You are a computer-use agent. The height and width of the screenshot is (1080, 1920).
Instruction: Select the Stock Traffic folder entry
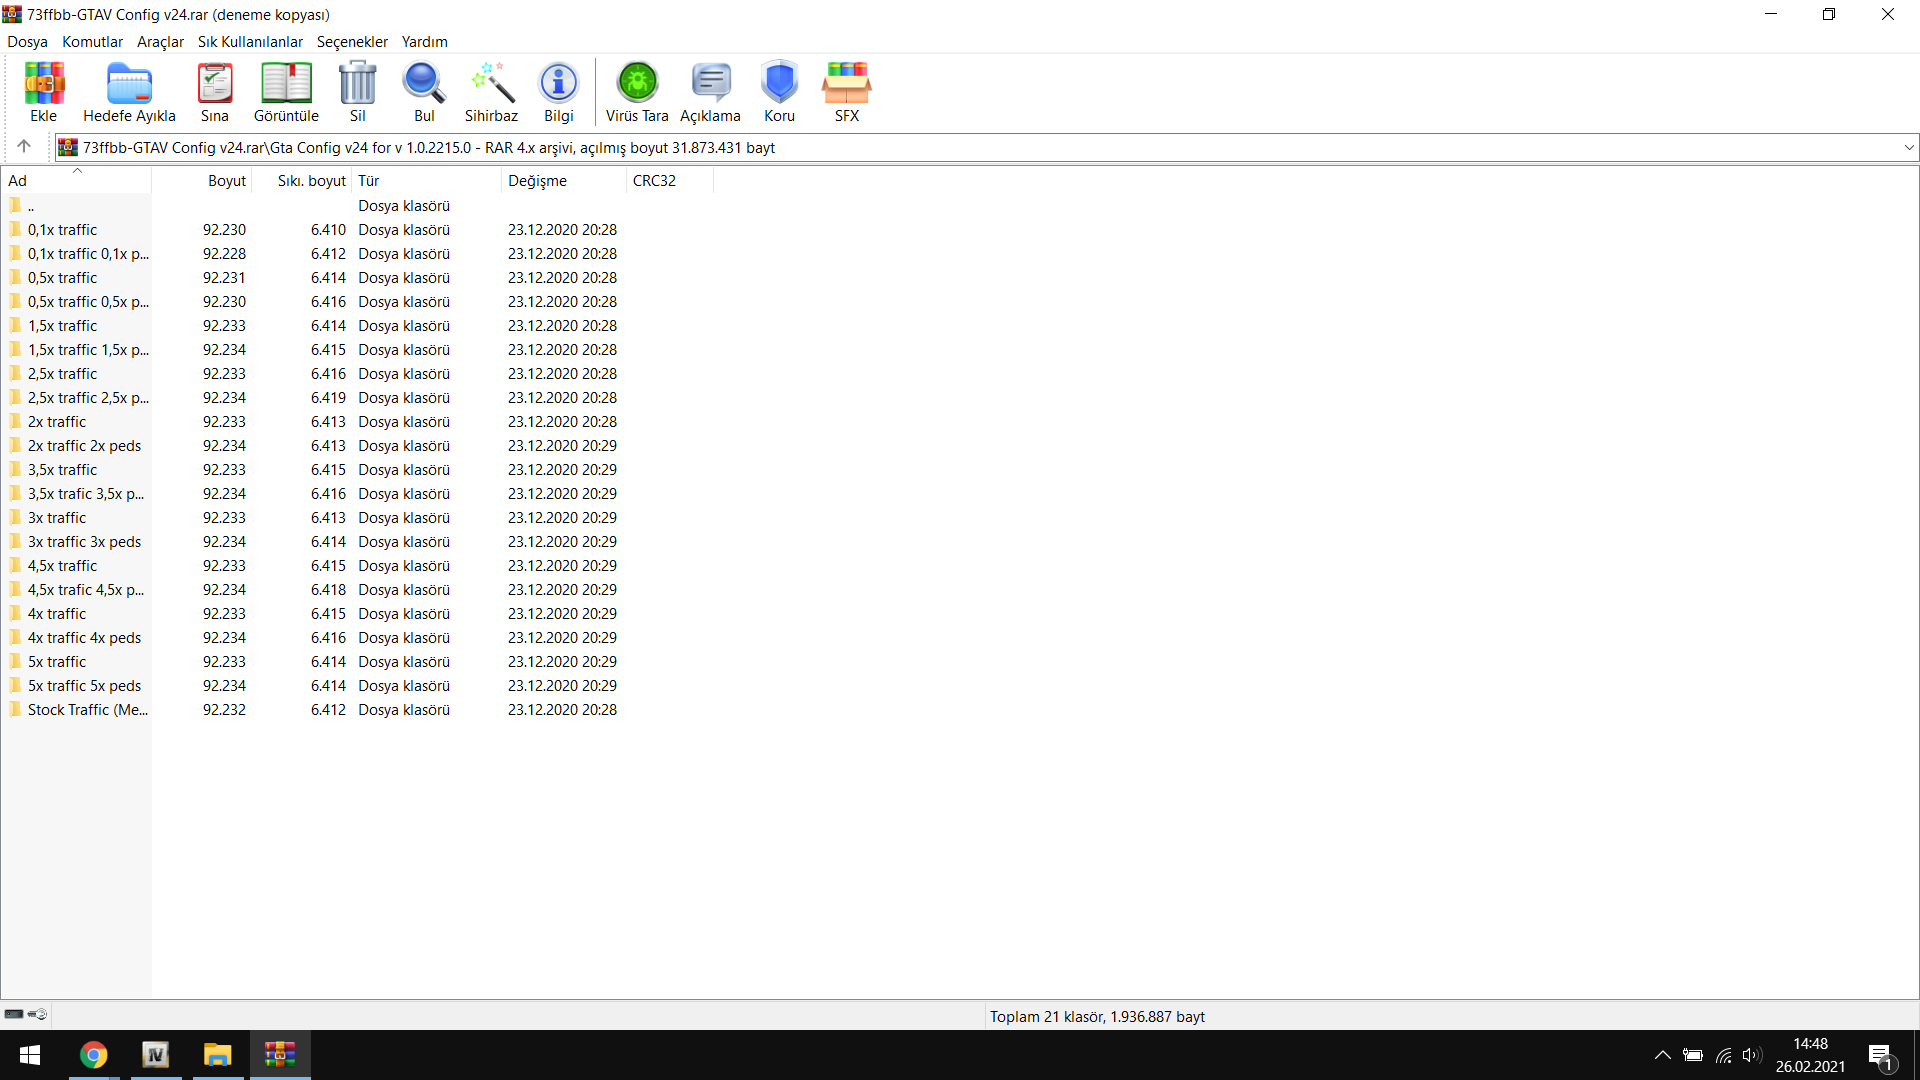point(87,710)
